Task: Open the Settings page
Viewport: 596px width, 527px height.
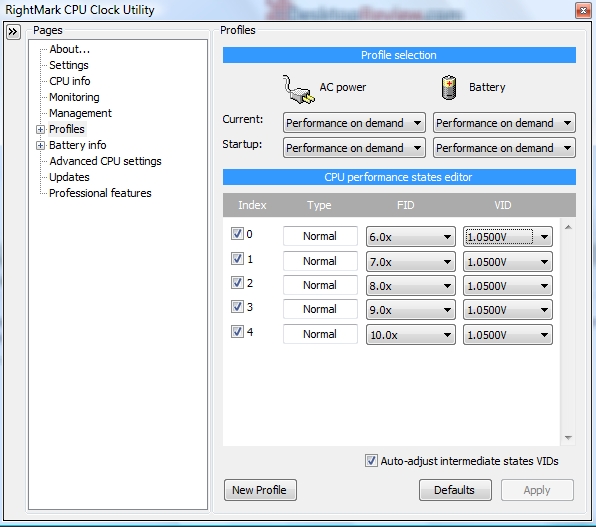Action: tap(69, 65)
